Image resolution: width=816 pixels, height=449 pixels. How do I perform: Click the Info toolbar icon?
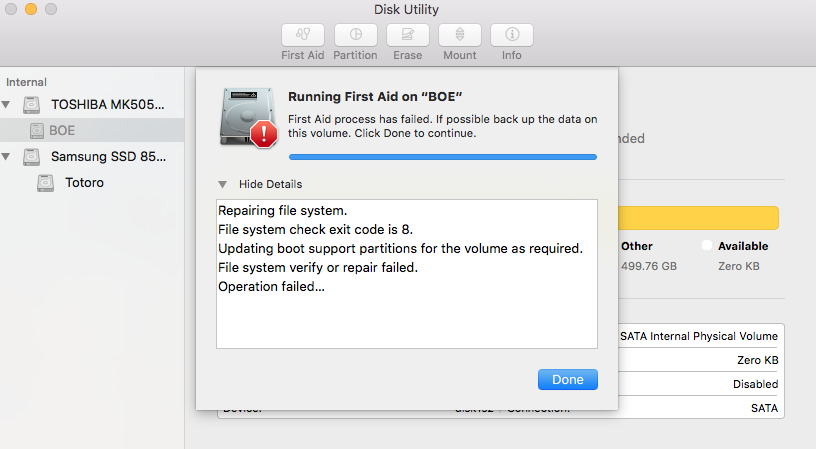point(512,34)
